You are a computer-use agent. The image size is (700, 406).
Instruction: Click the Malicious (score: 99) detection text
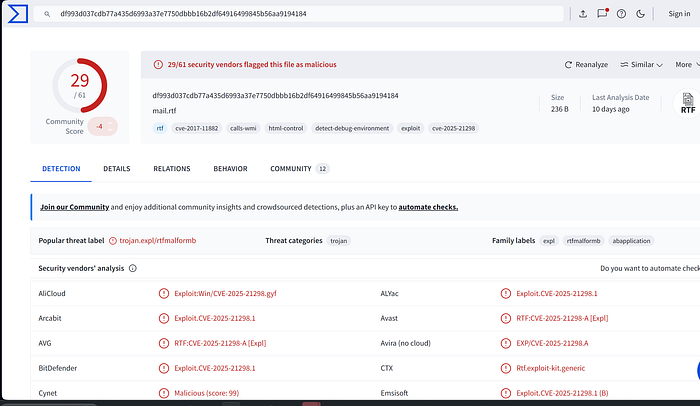click(206, 393)
